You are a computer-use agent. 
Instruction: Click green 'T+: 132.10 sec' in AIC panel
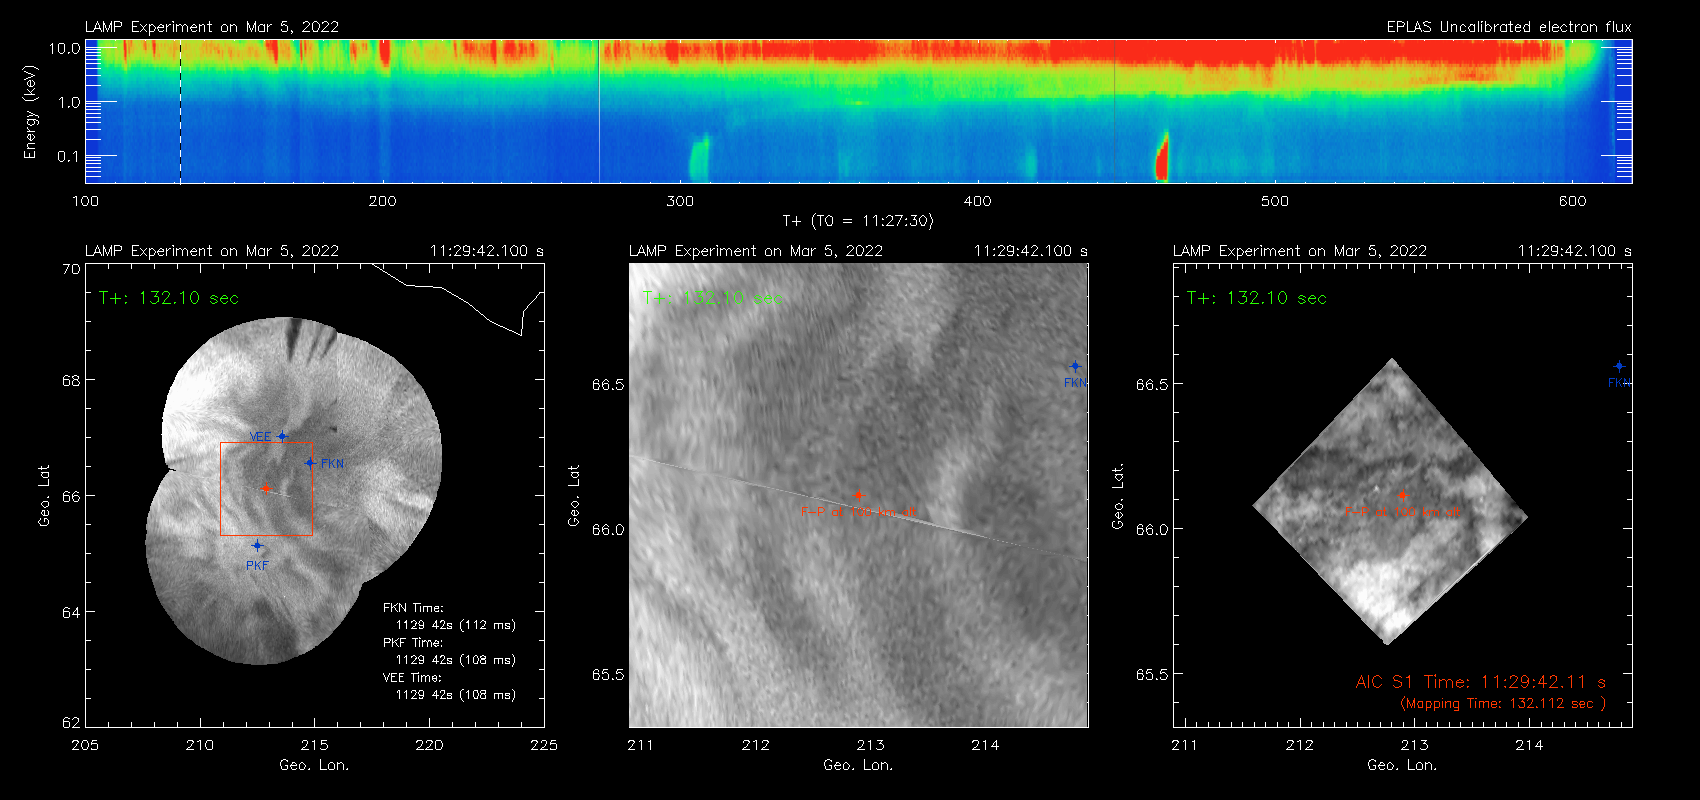pos(1257,298)
